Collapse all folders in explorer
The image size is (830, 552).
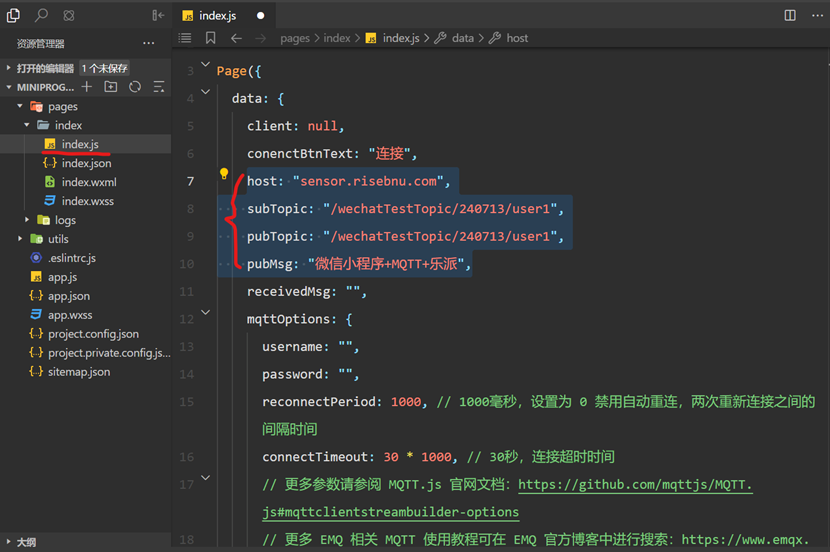[x=159, y=87]
